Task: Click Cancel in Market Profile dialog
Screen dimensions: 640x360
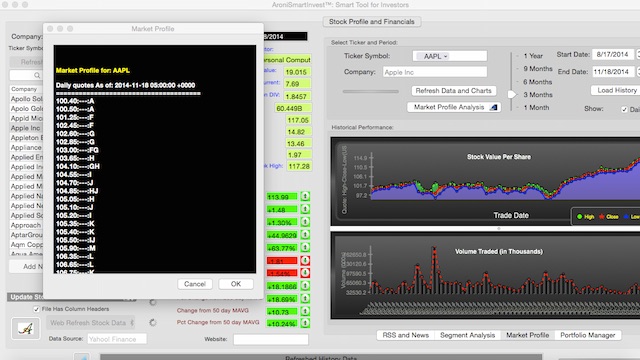Action: pyautogui.click(x=195, y=284)
